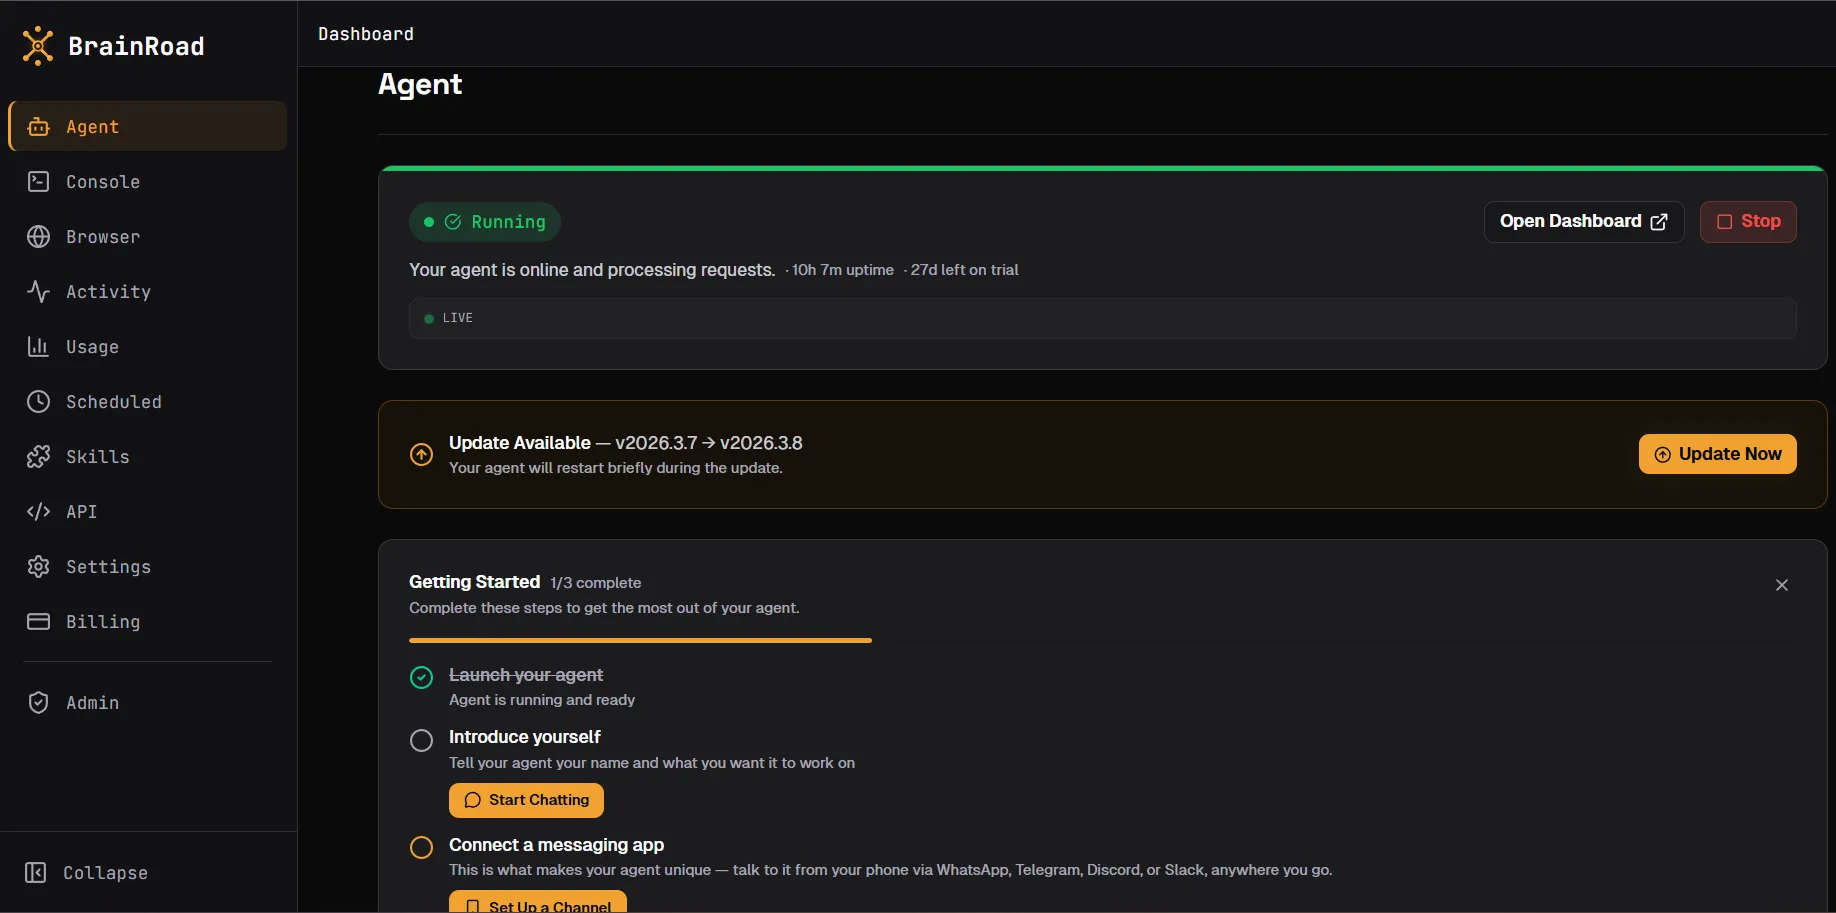
Task: Open the Activity page label
Action: (108, 291)
